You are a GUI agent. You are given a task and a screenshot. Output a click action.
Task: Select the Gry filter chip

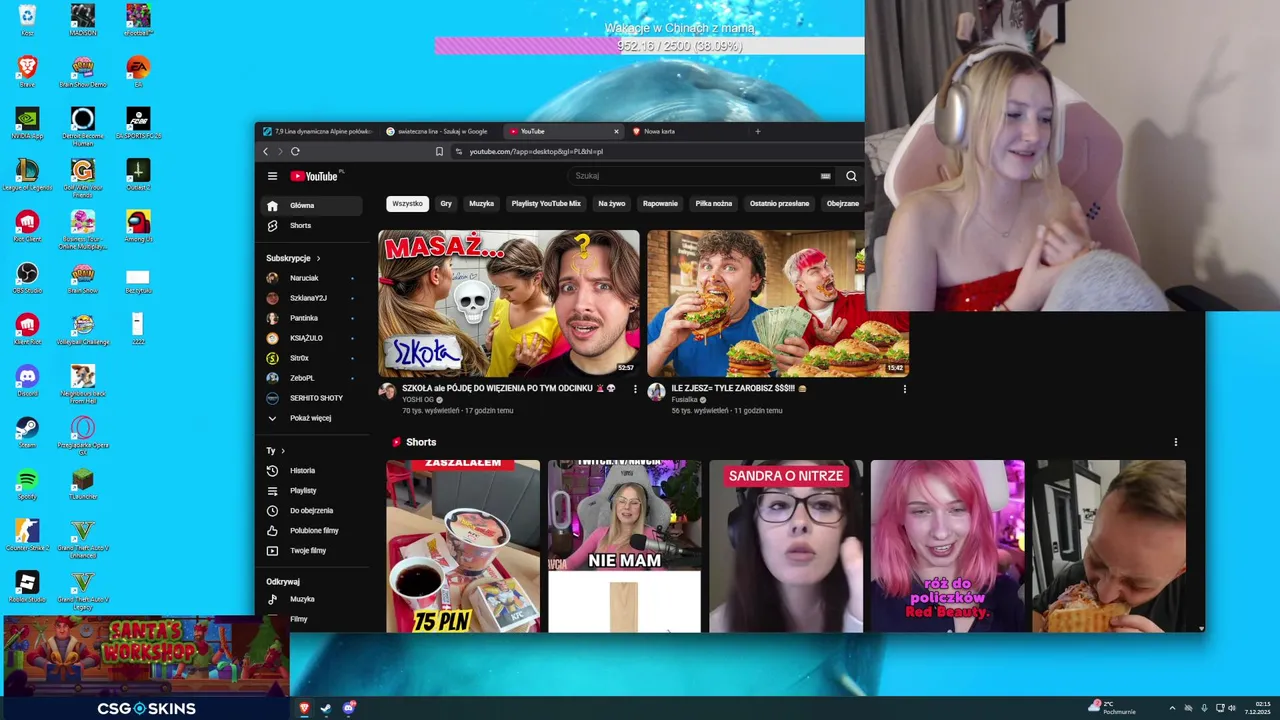[446, 204]
